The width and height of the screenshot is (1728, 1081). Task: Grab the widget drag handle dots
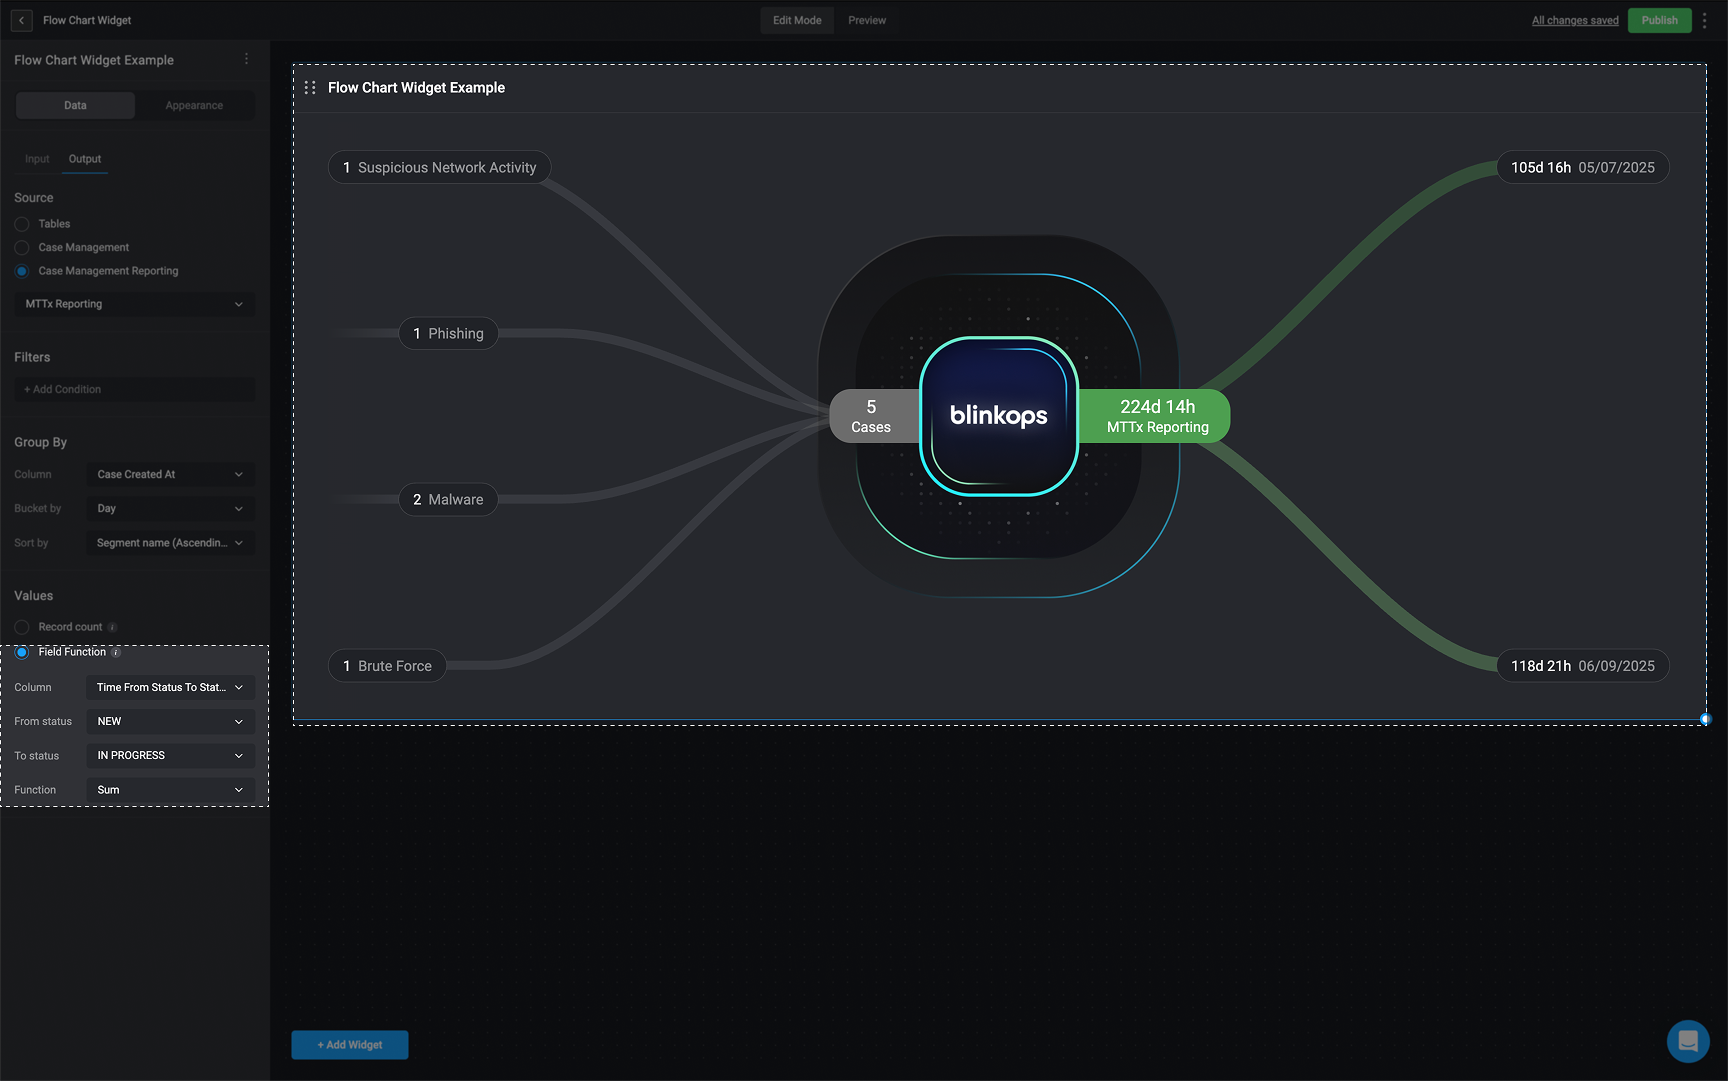click(x=310, y=88)
